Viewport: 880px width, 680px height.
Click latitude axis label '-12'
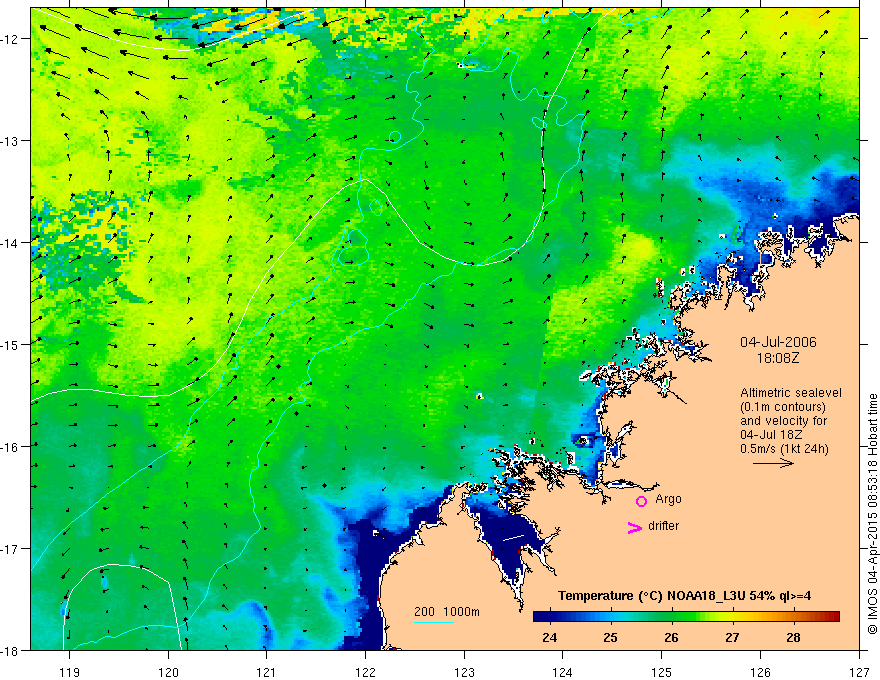click(11, 39)
